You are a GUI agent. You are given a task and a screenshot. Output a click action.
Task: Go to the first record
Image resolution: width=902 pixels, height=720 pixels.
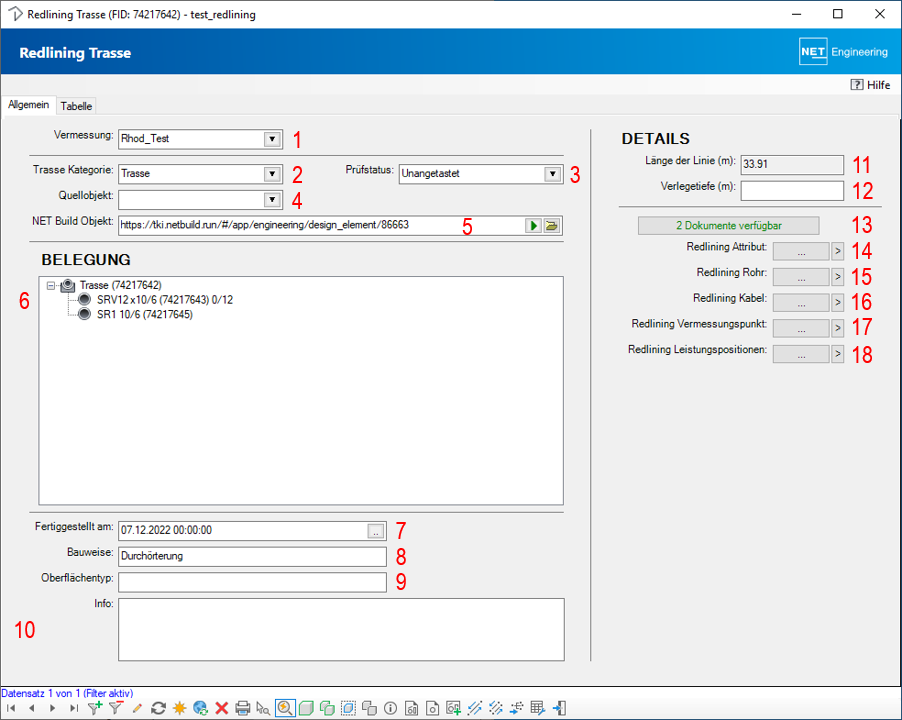pos(11,708)
